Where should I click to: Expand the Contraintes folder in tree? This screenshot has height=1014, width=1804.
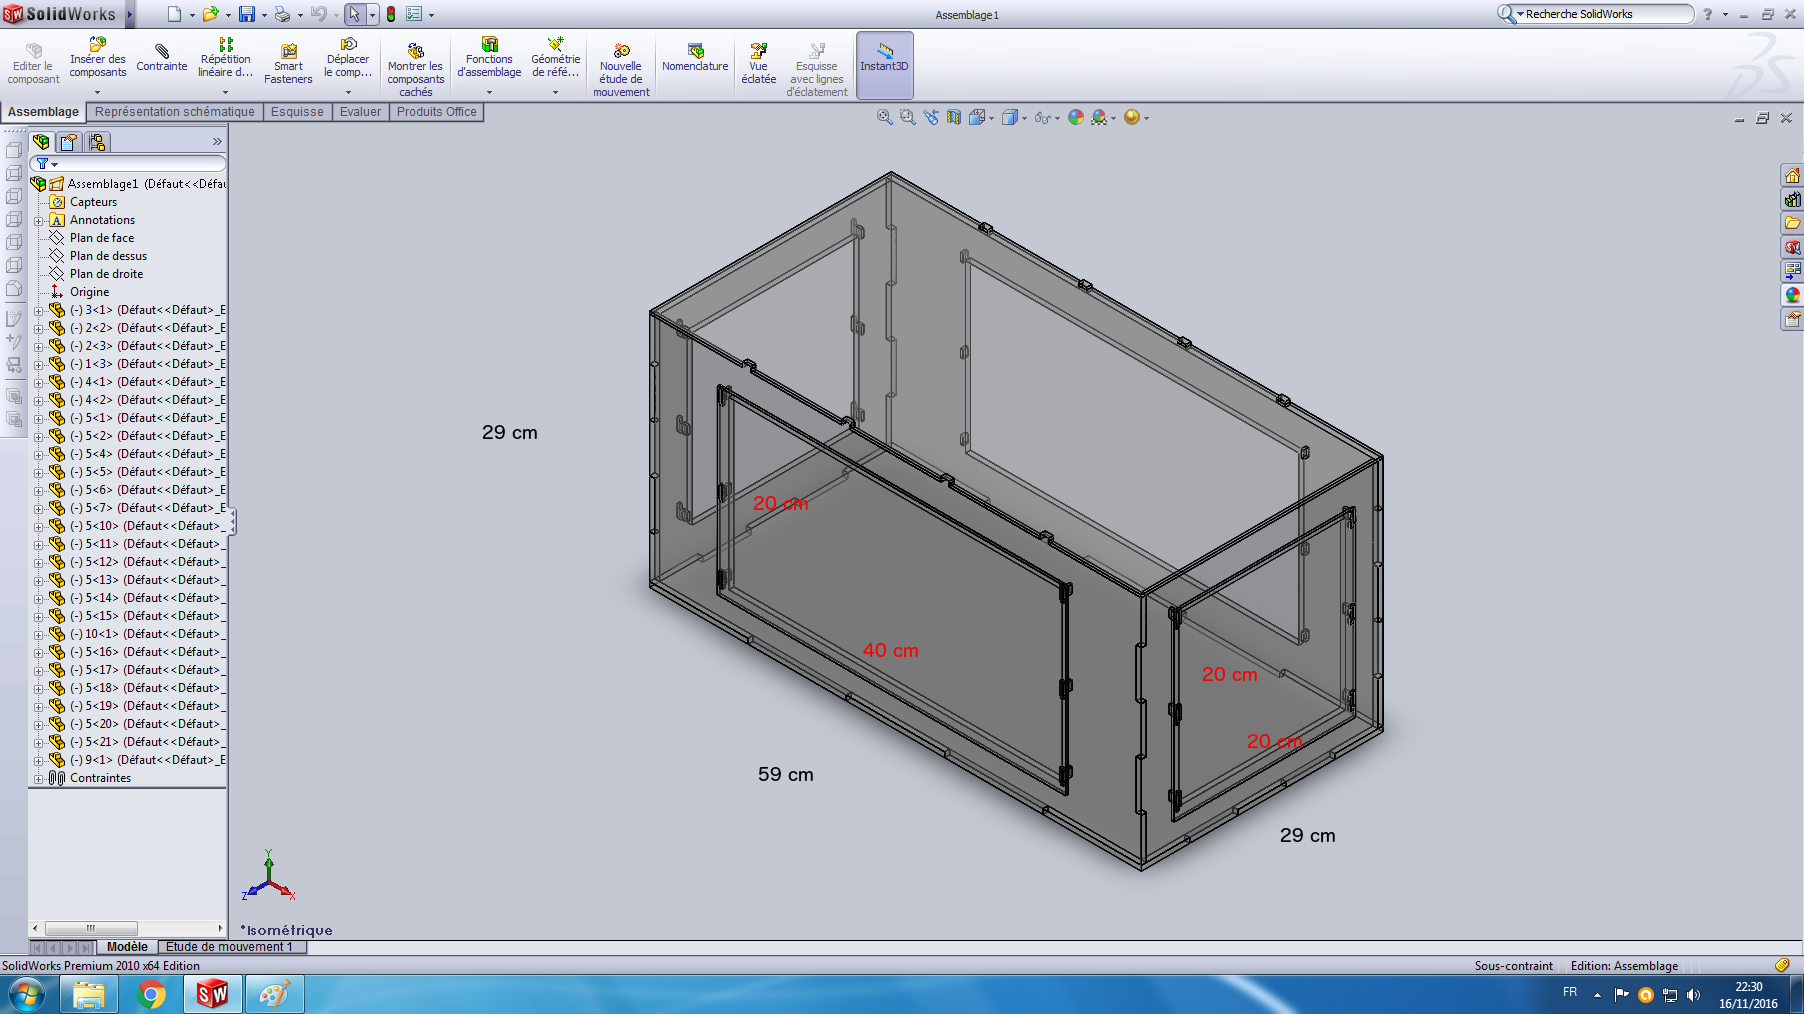point(39,779)
